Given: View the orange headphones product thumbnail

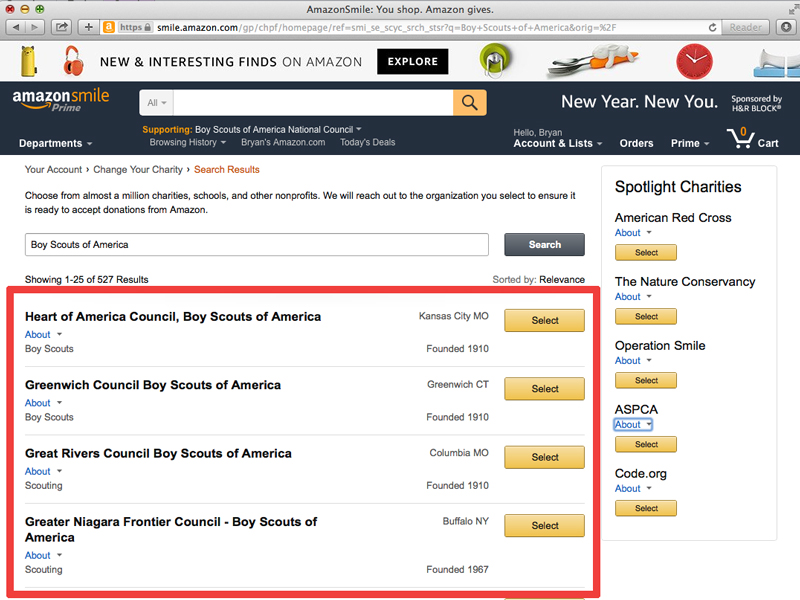Looking at the screenshot, I should (x=73, y=61).
